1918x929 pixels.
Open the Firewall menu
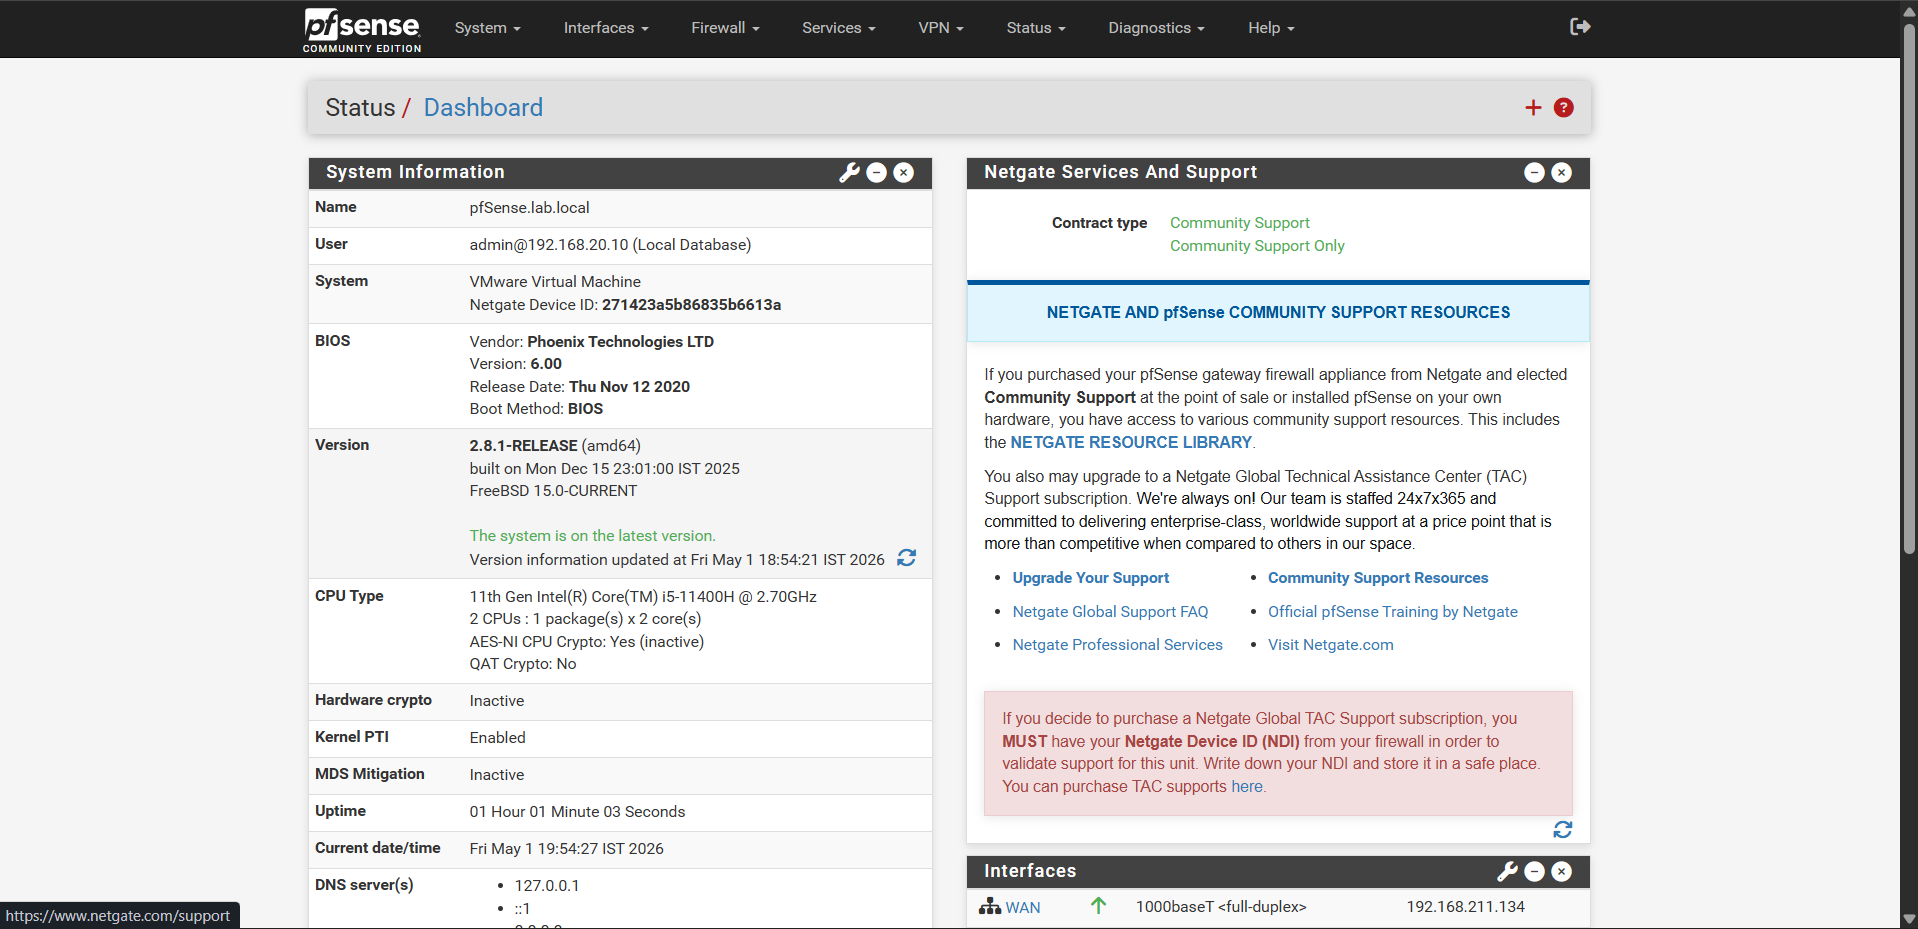click(725, 28)
